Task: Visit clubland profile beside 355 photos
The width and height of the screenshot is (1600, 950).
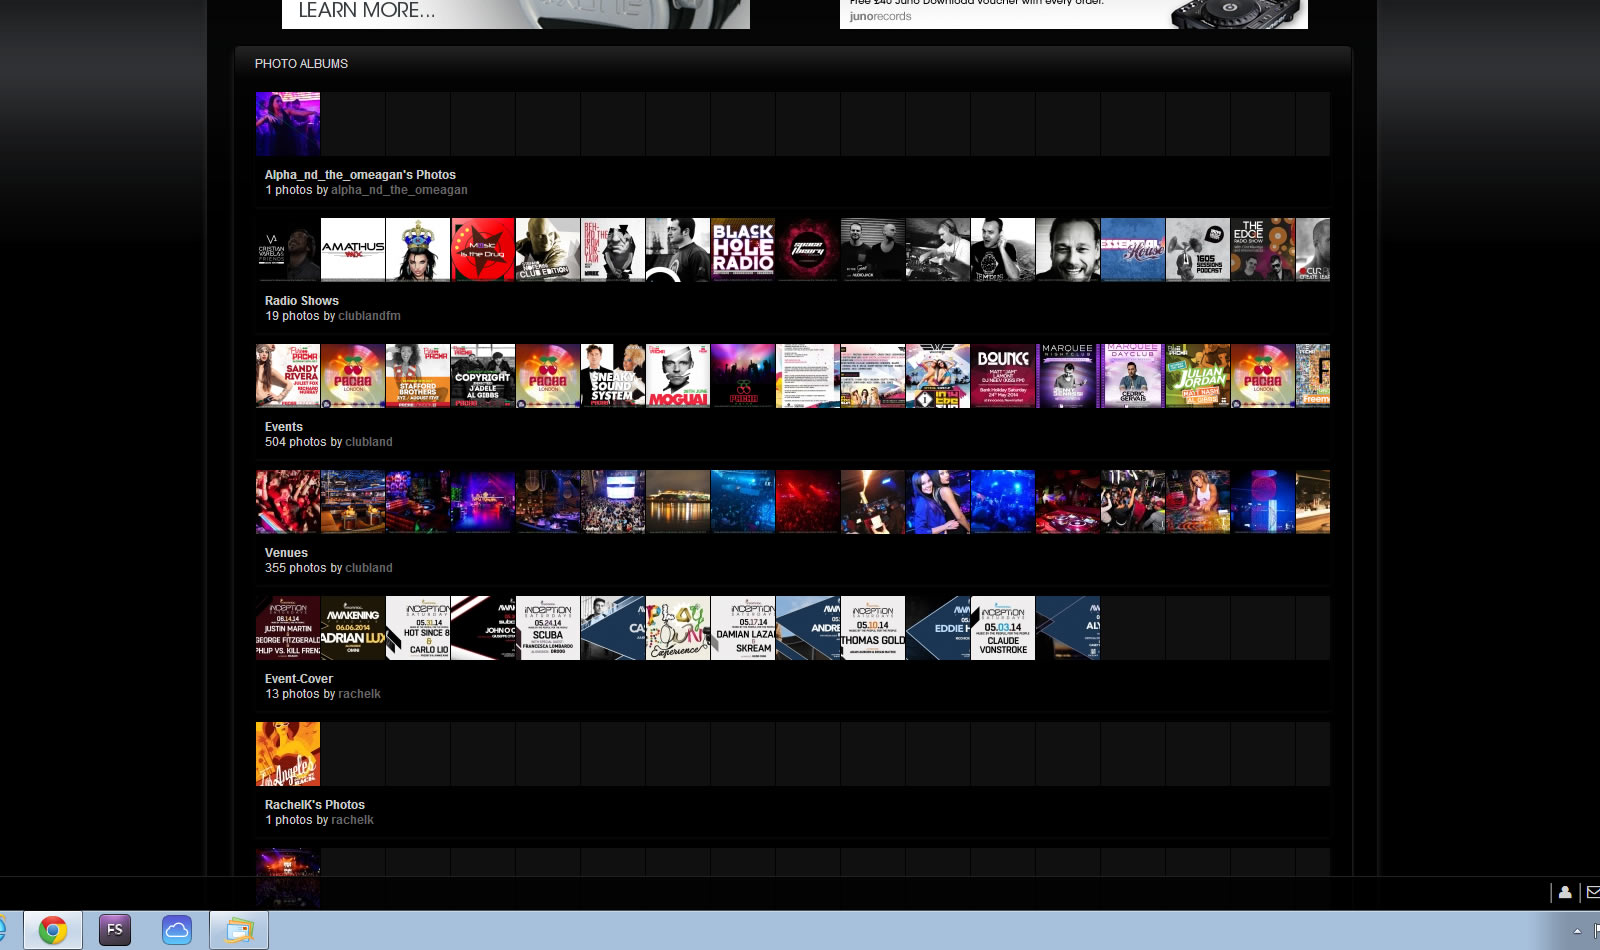Action: point(369,568)
